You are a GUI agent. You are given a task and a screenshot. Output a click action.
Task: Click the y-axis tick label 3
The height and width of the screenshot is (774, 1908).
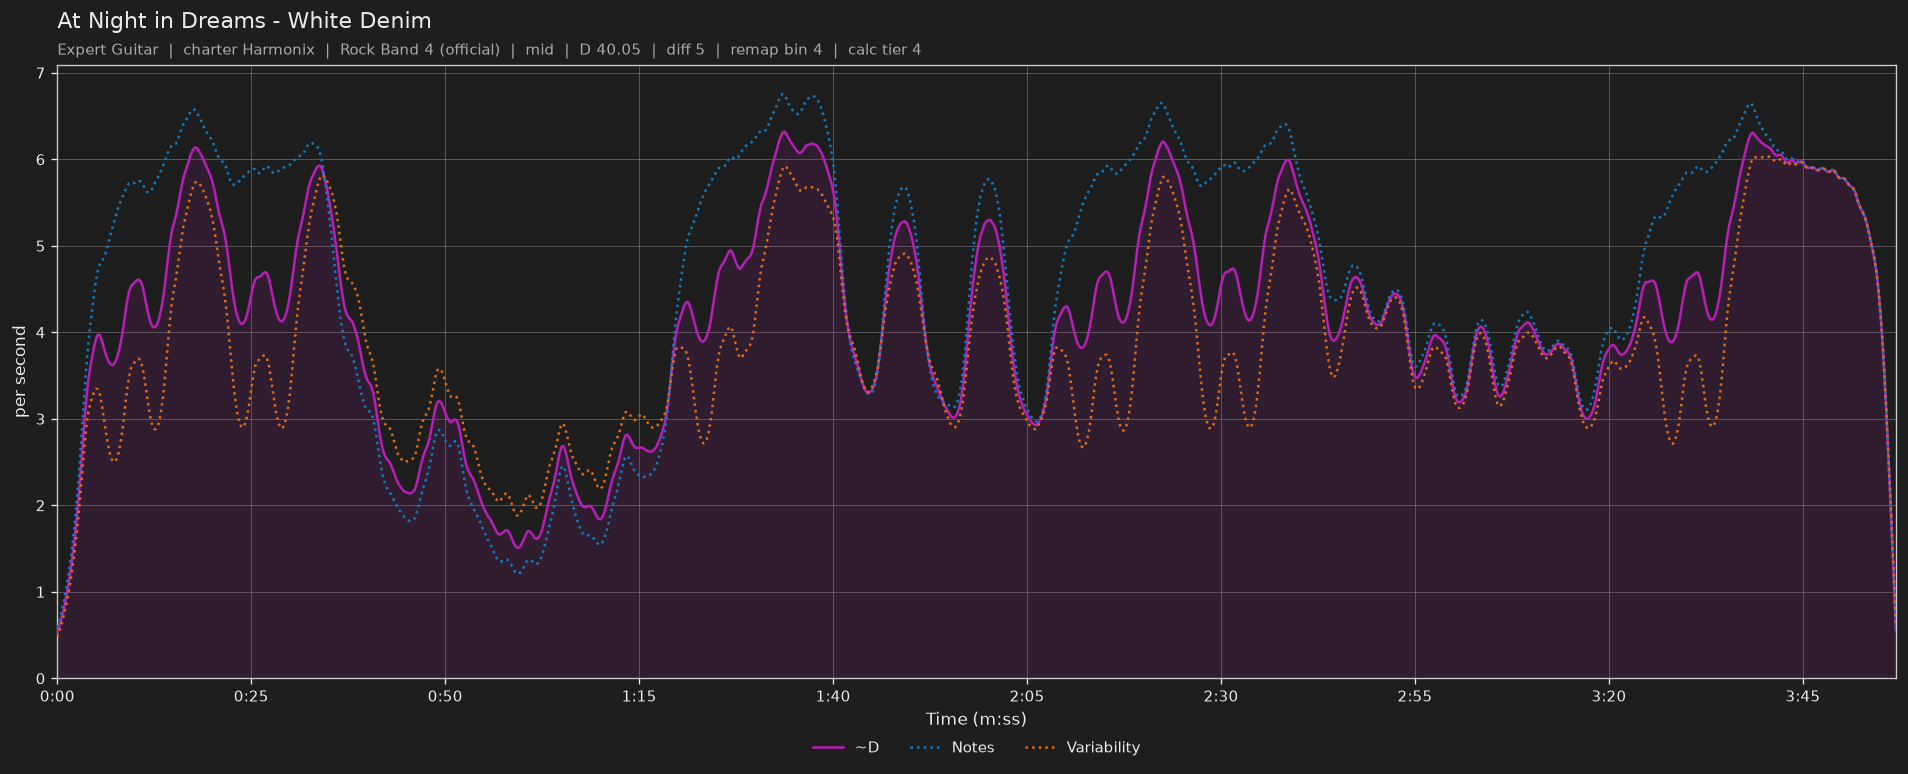coord(40,419)
